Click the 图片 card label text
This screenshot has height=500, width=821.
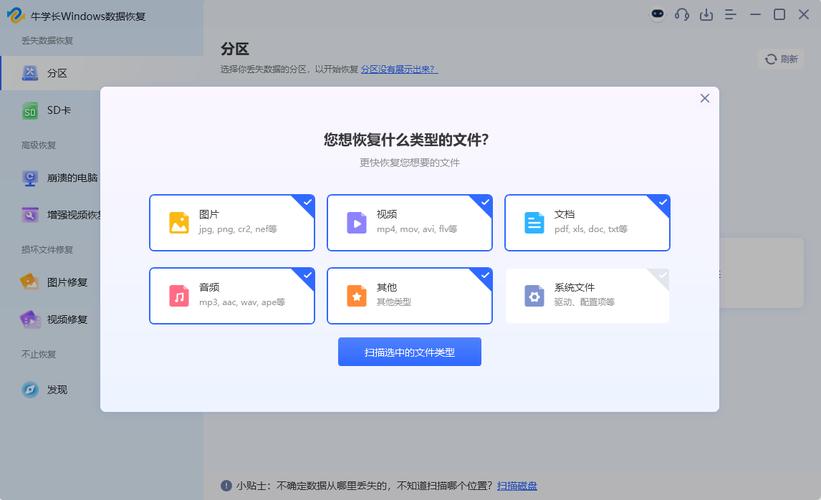pyautogui.click(x=209, y=214)
